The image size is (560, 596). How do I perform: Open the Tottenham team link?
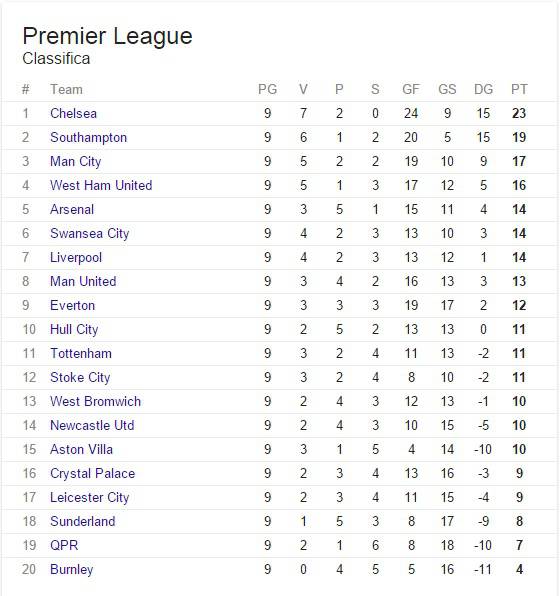click(81, 353)
